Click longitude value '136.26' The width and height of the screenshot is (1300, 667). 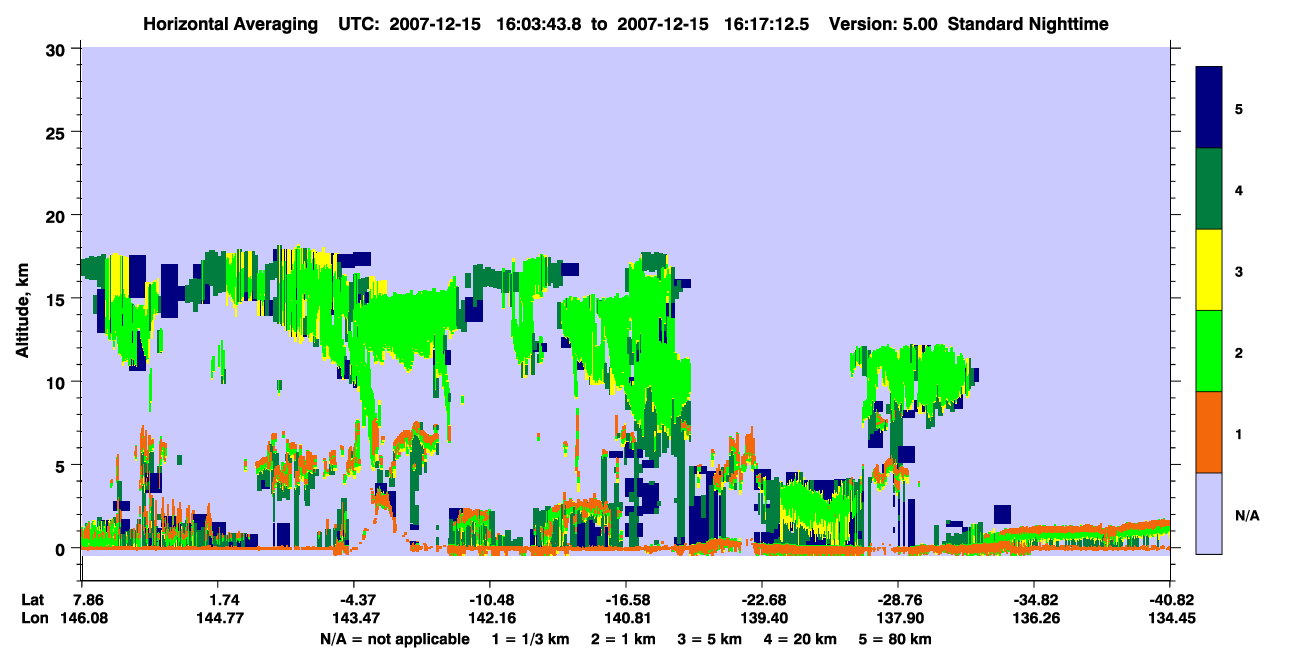pyautogui.click(x=1034, y=618)
